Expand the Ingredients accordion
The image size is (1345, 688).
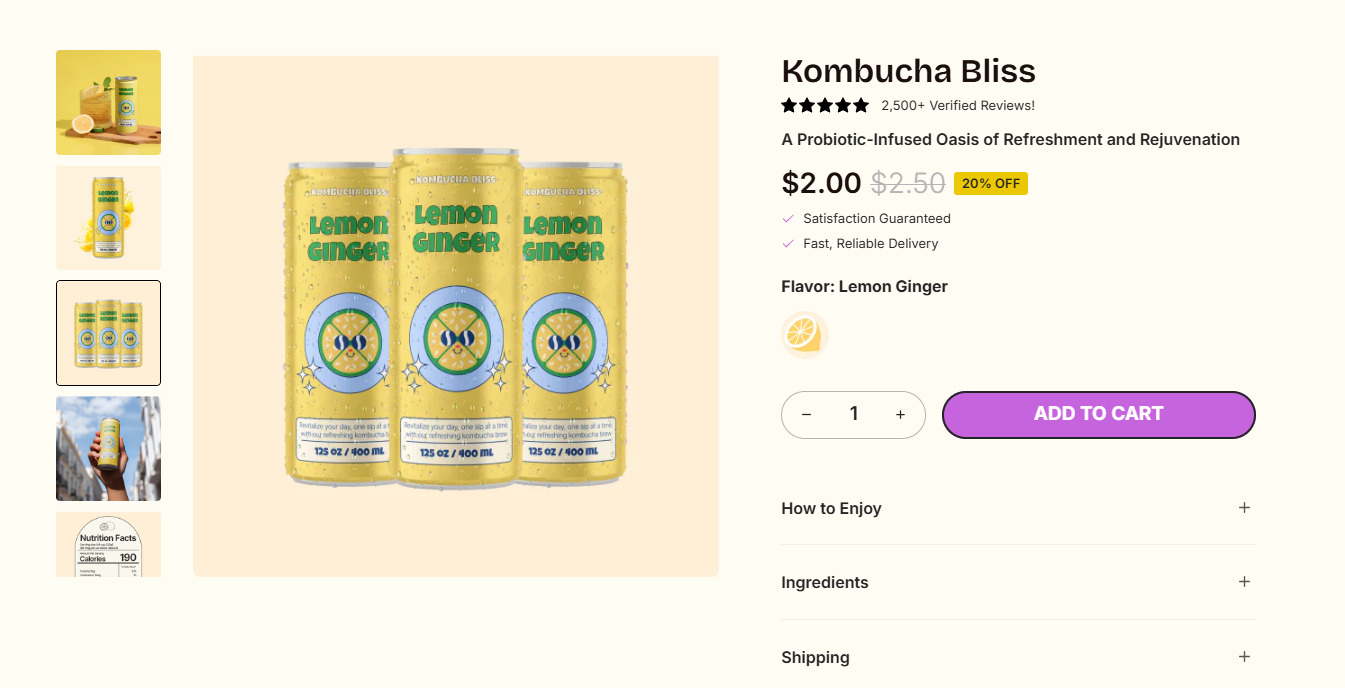[x=1243, y=582]
